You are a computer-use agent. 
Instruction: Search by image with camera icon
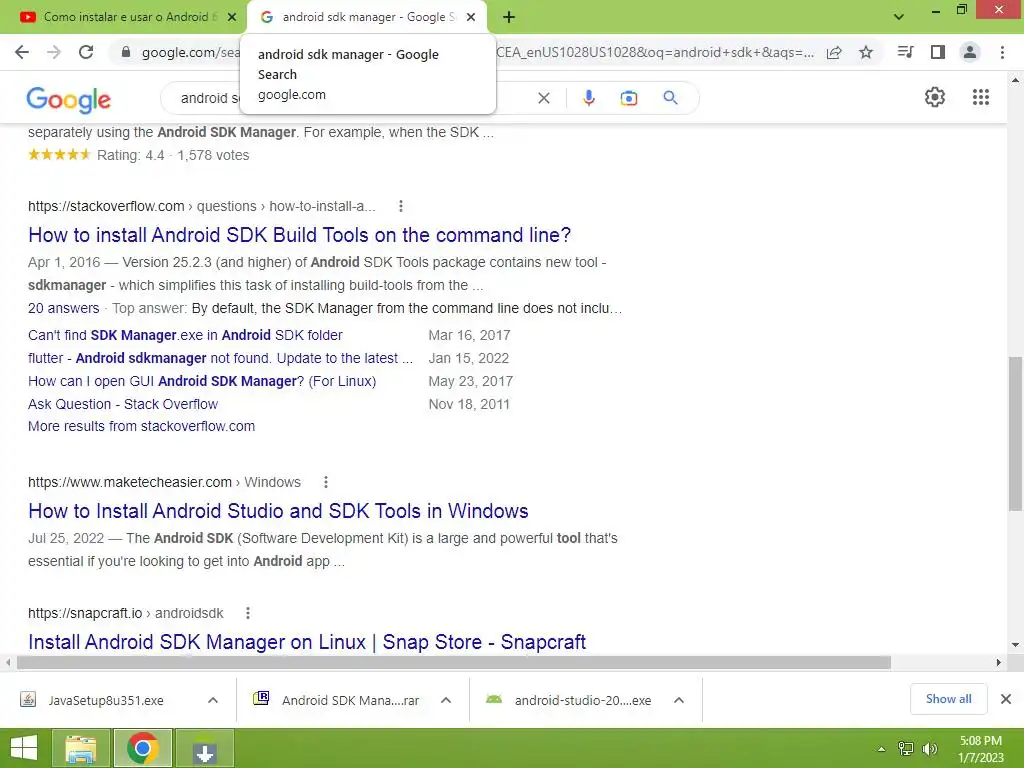coord(628,98)
